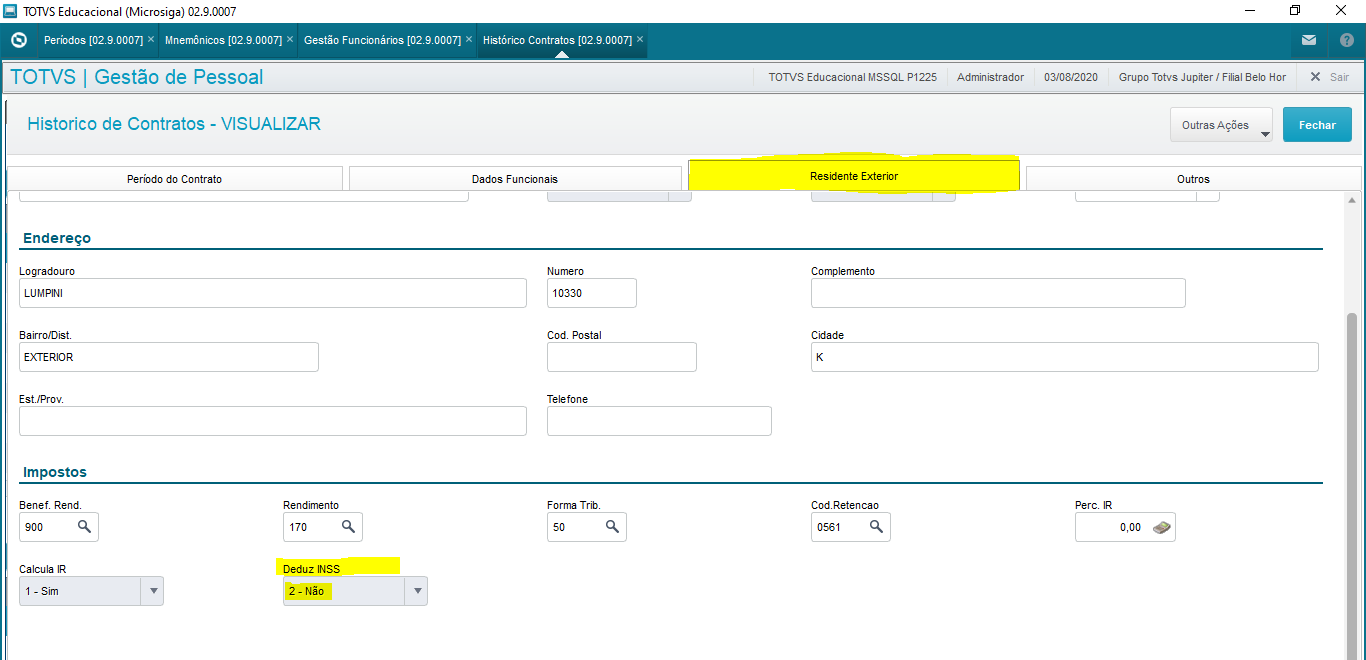This screenshot has width=1366, height=660.
Task: Switch to Gestão Funcionários tab
Action: point(382,40)
